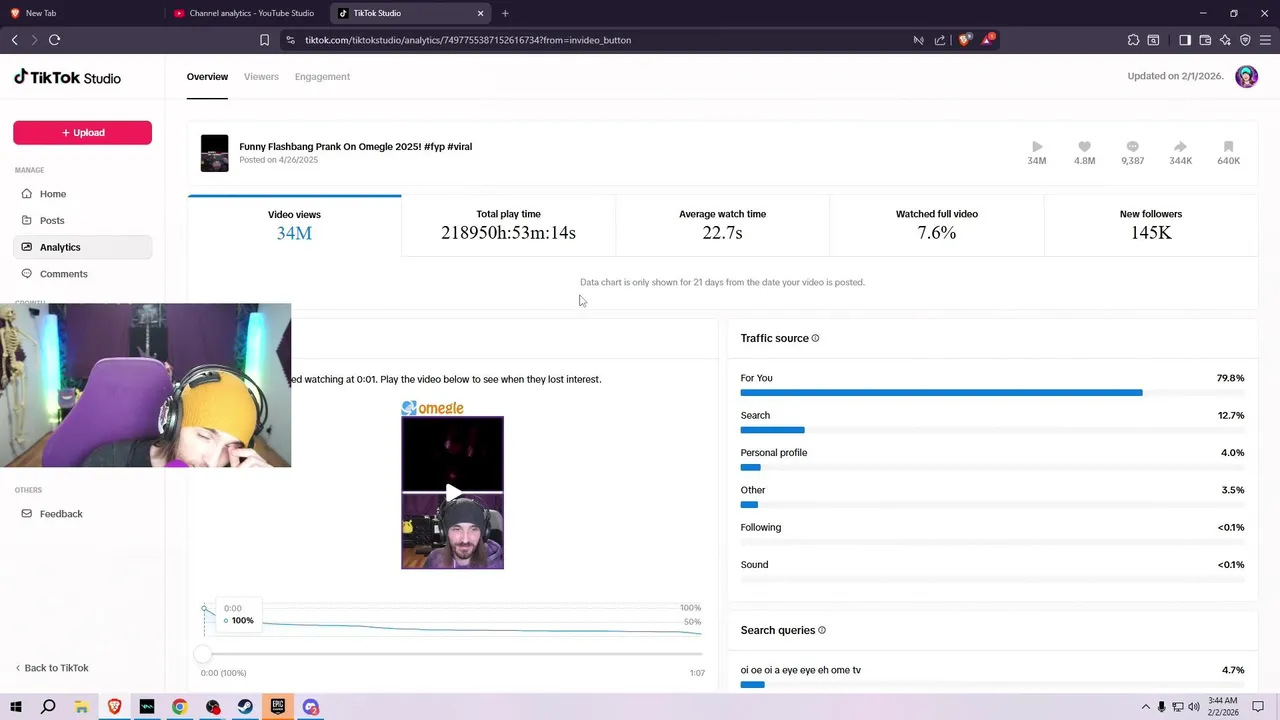Switch to the Channel analytics YouTube Studio tab
1280x720 pixels.
(x=246, y=13)
